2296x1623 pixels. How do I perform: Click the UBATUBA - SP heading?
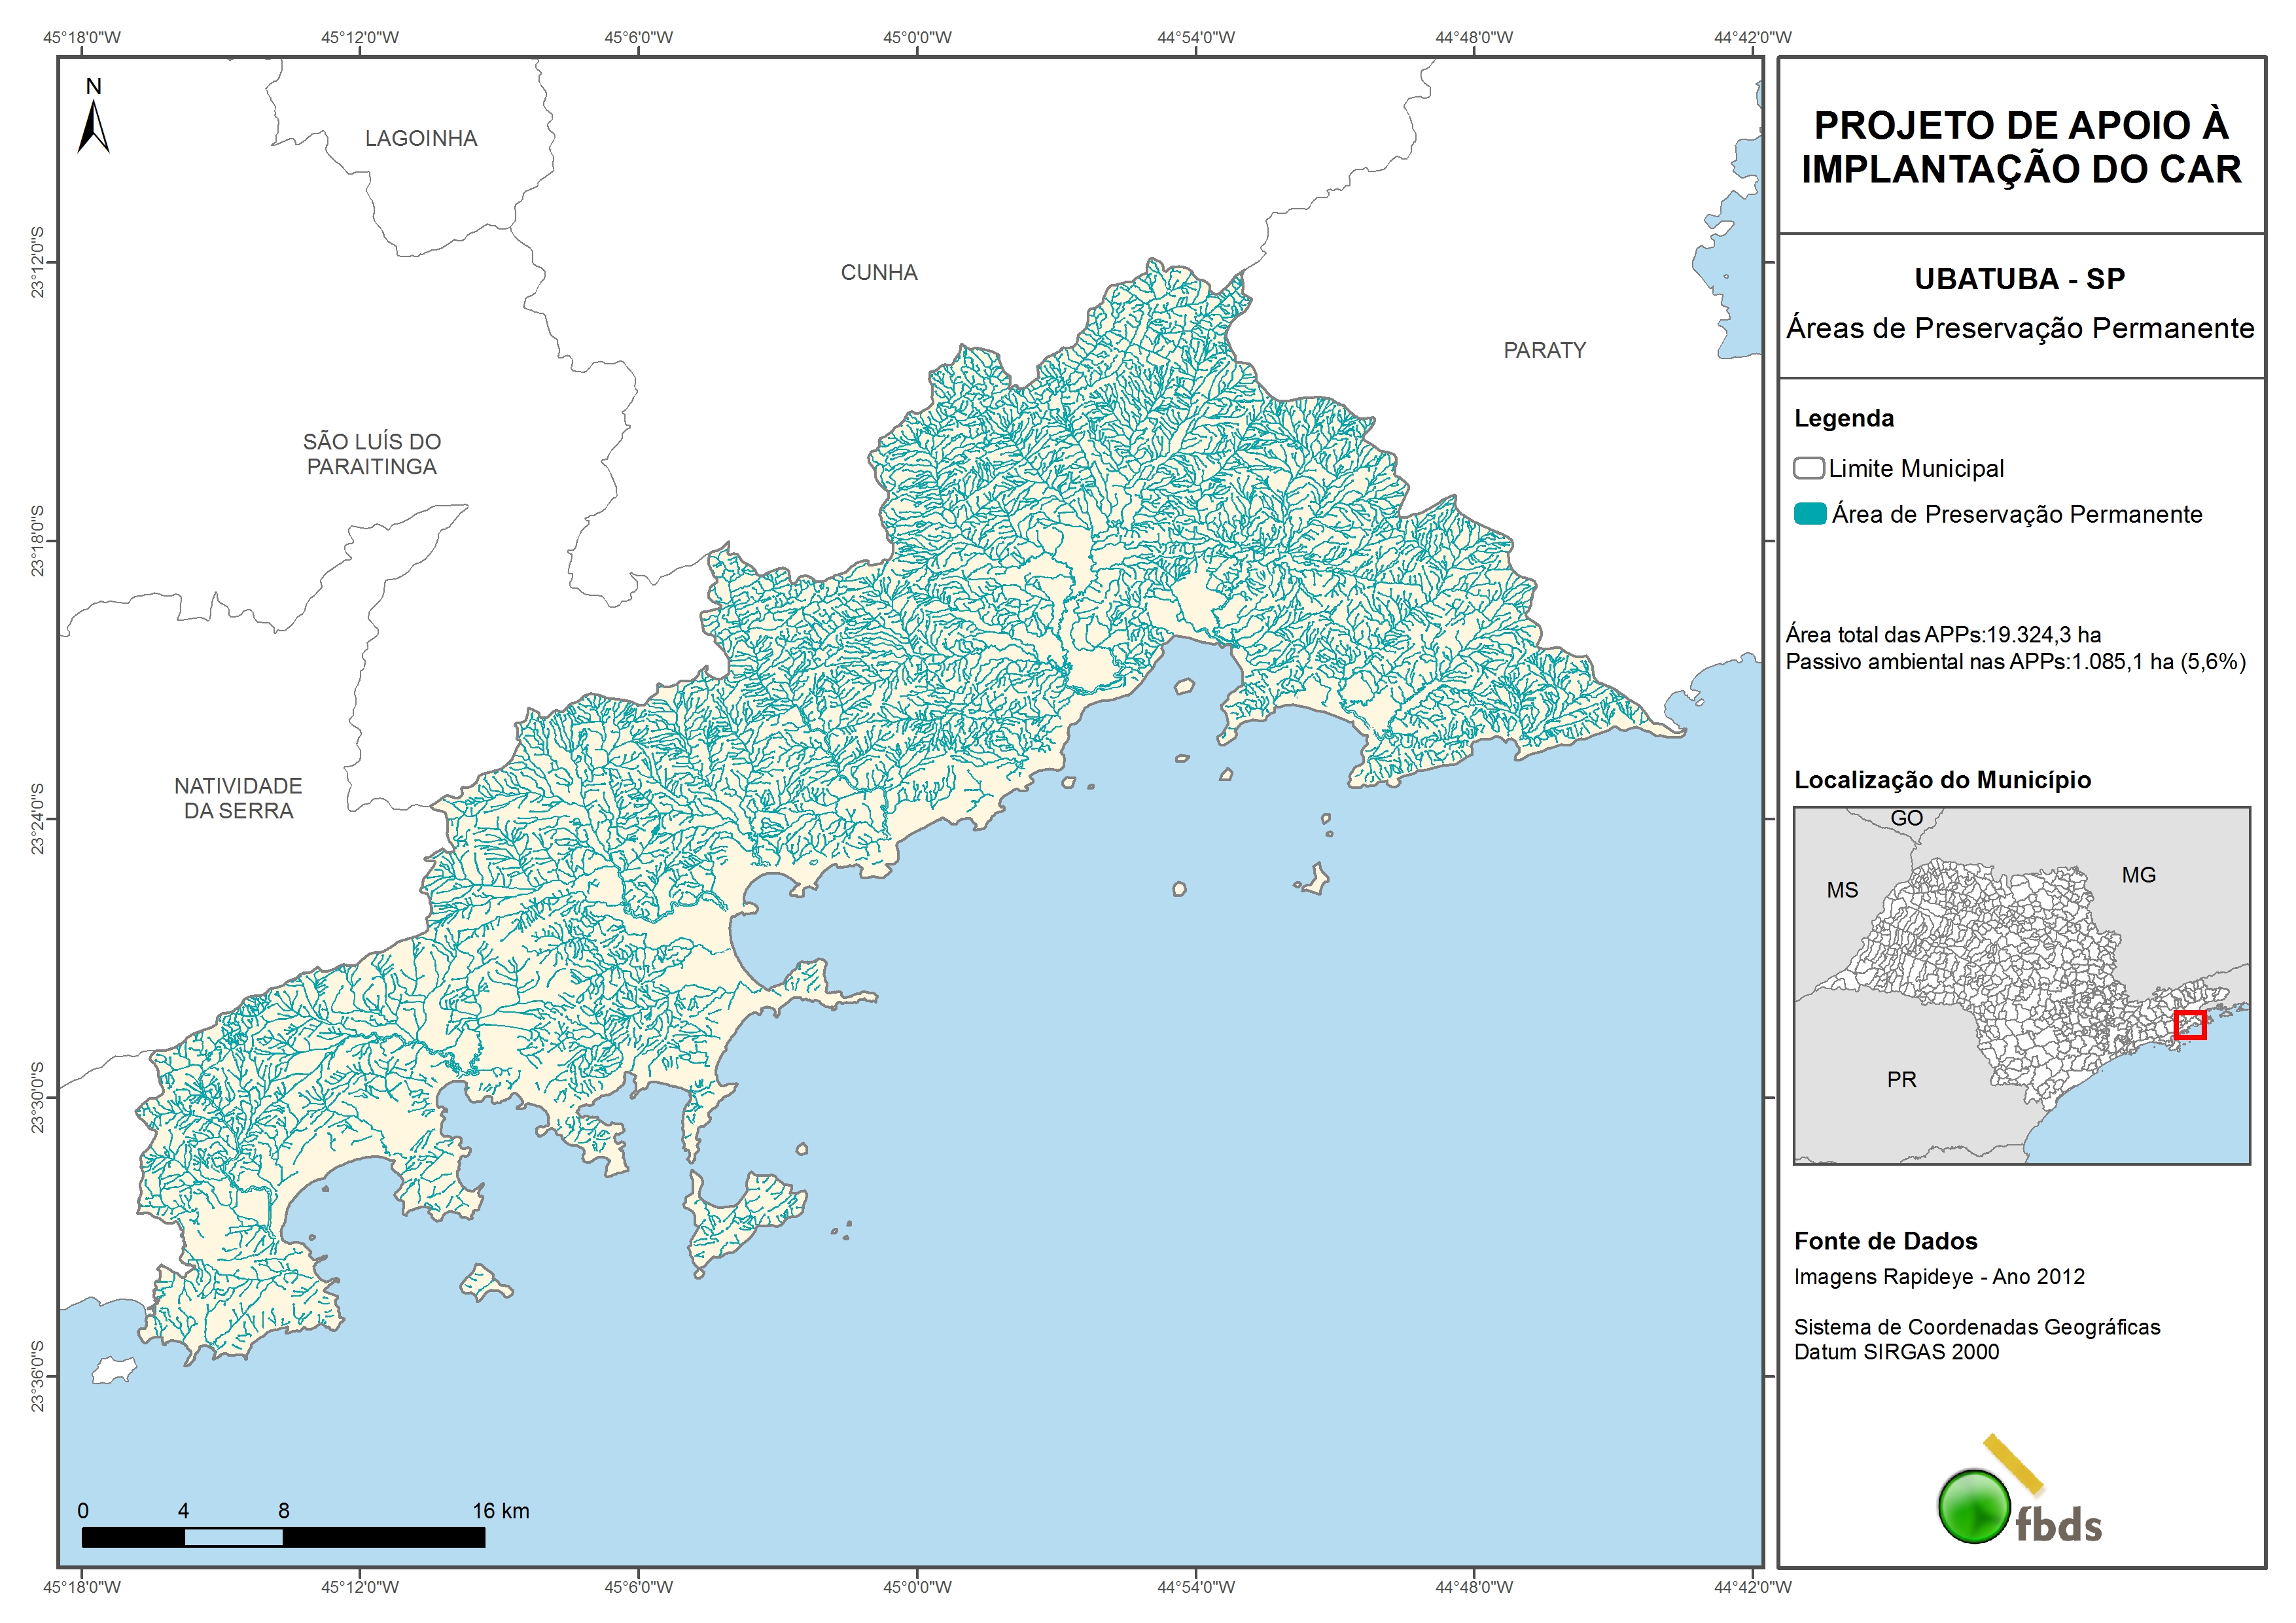2019,279
